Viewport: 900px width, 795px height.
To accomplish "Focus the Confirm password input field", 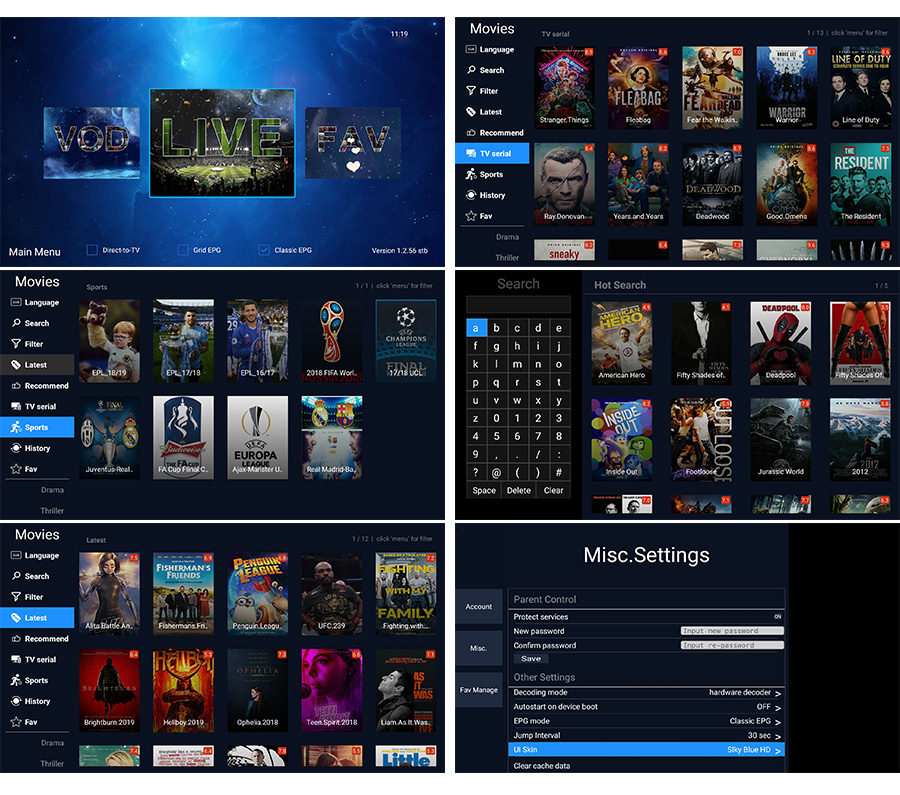I will (x=732, y=645).
